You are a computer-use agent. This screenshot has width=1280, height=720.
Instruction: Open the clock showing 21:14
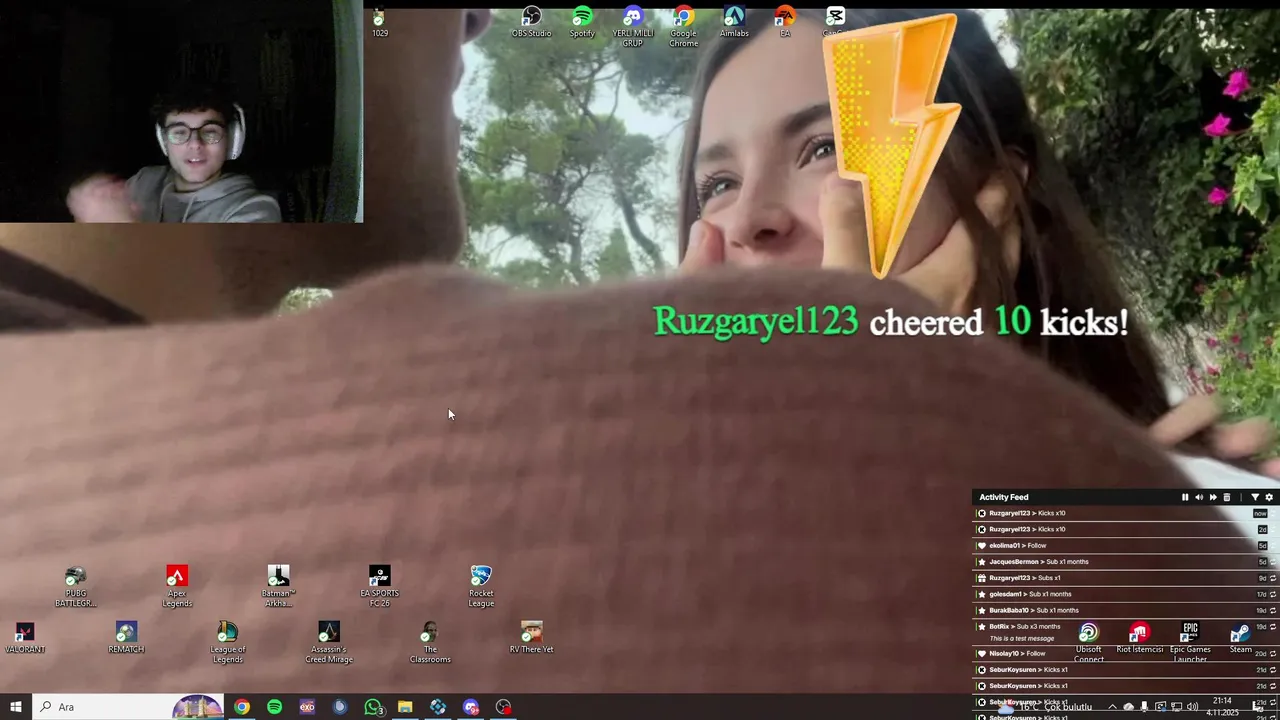[x=1224, y=707]
